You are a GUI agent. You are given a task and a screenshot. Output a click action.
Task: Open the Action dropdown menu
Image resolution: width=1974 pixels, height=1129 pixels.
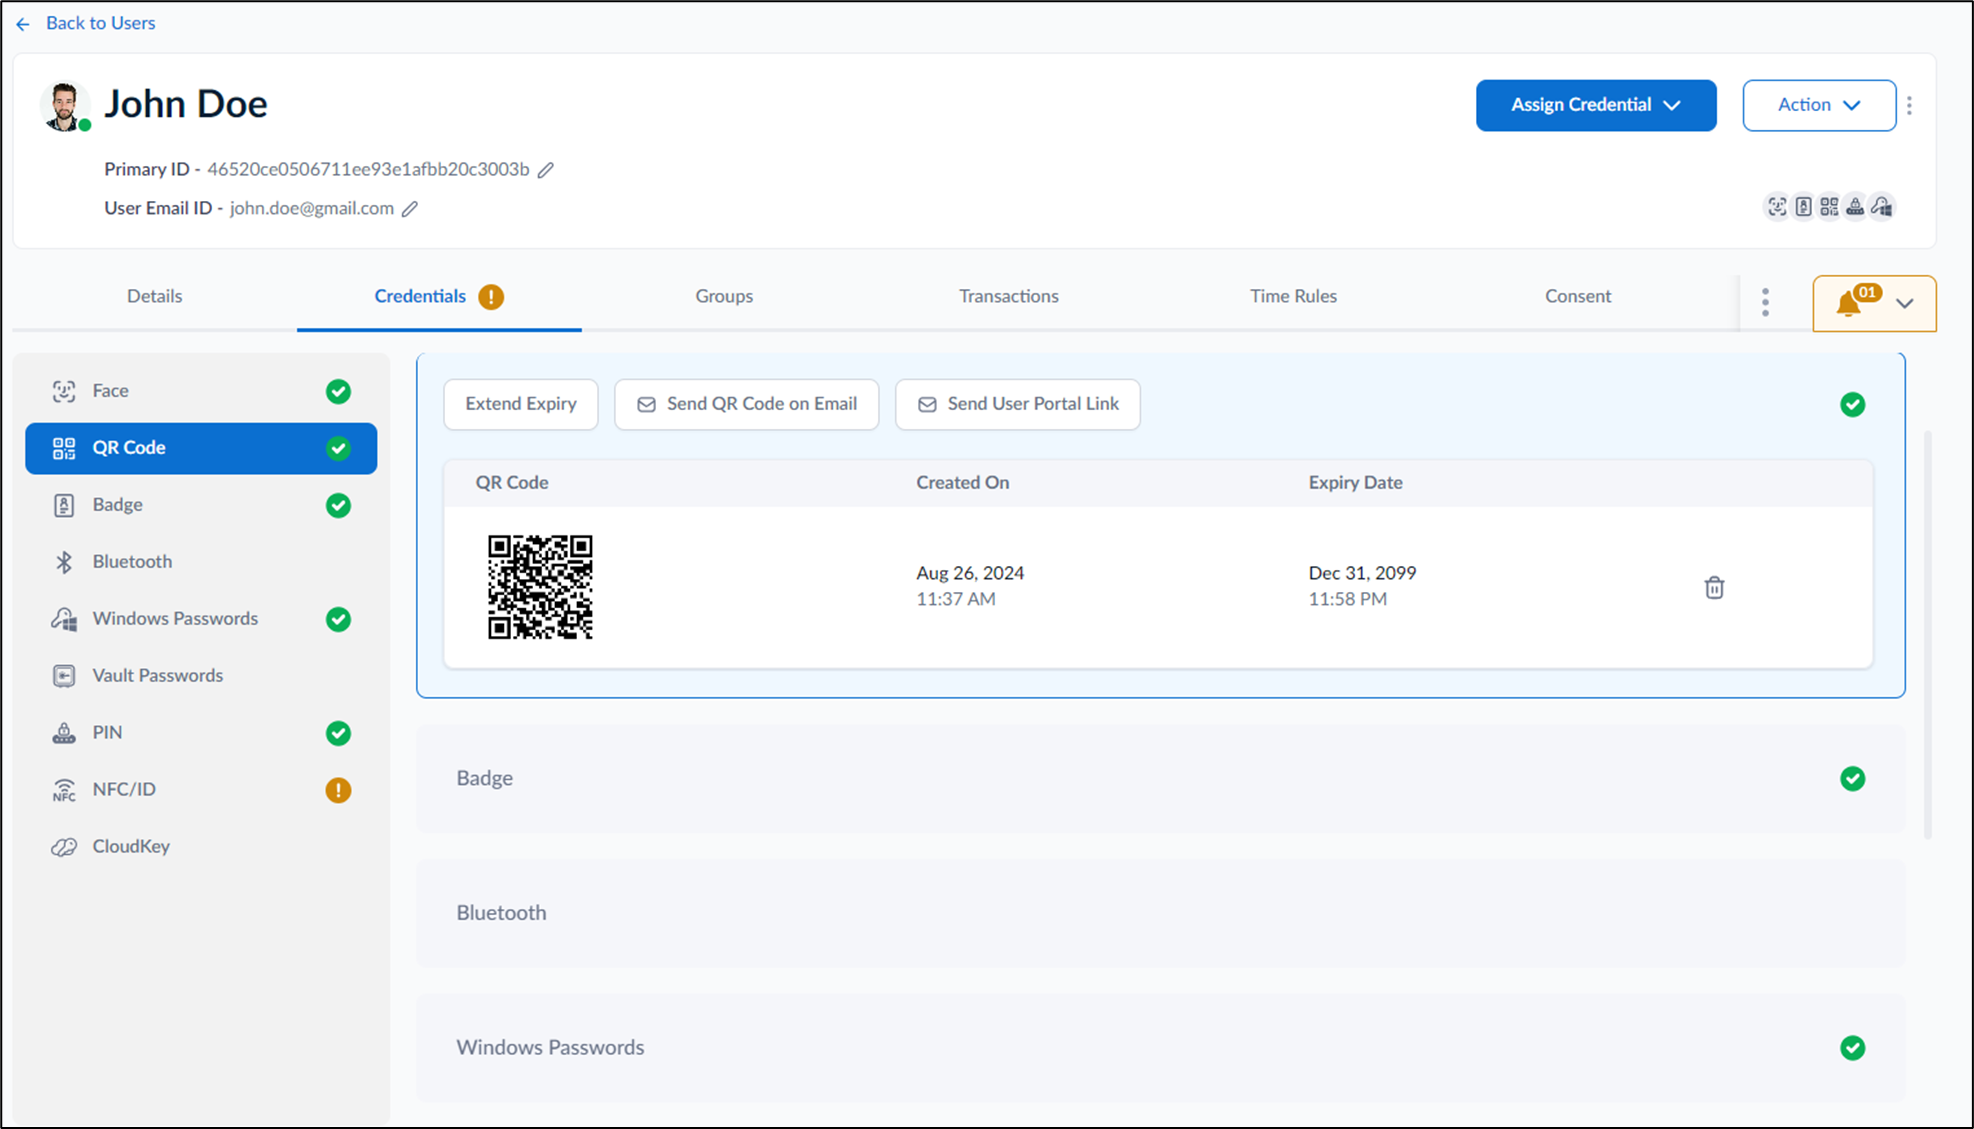point(1819,105)
